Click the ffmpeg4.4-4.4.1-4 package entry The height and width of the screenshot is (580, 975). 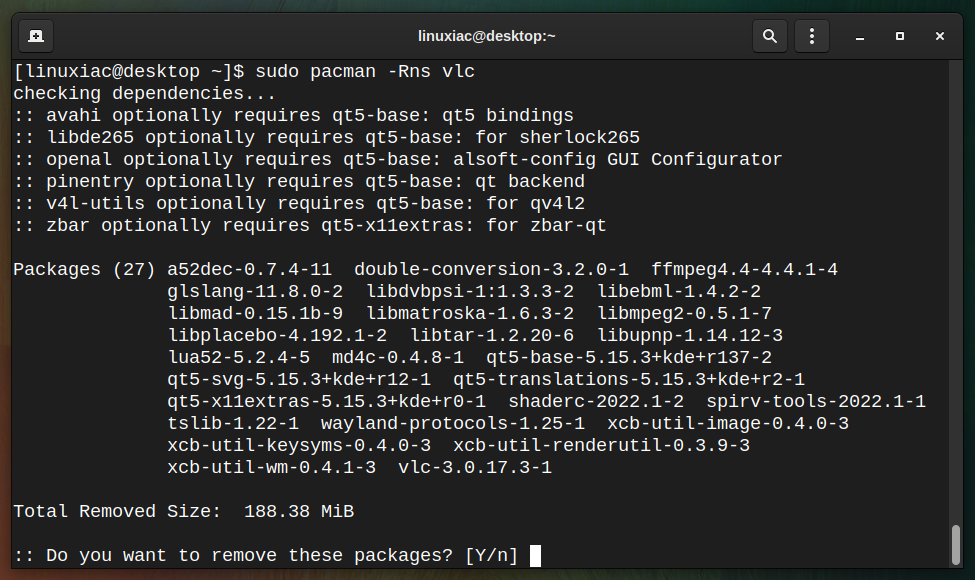point(744,270)
